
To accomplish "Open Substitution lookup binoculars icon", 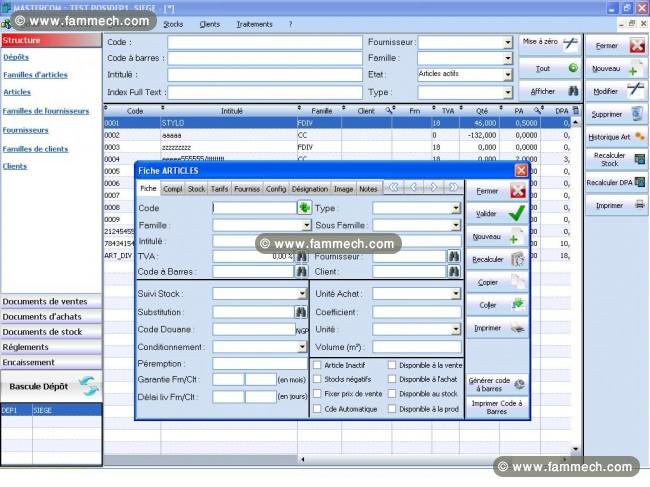I will click(x=301, y=312).
